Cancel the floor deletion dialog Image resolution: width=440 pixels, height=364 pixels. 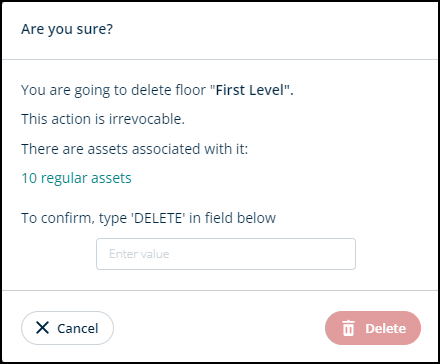click(x=67, y=328)
